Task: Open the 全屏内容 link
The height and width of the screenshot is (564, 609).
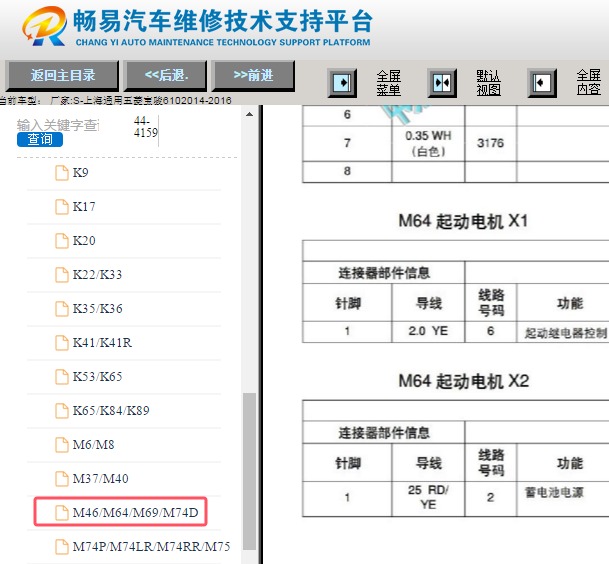Action: coord(588,82)
